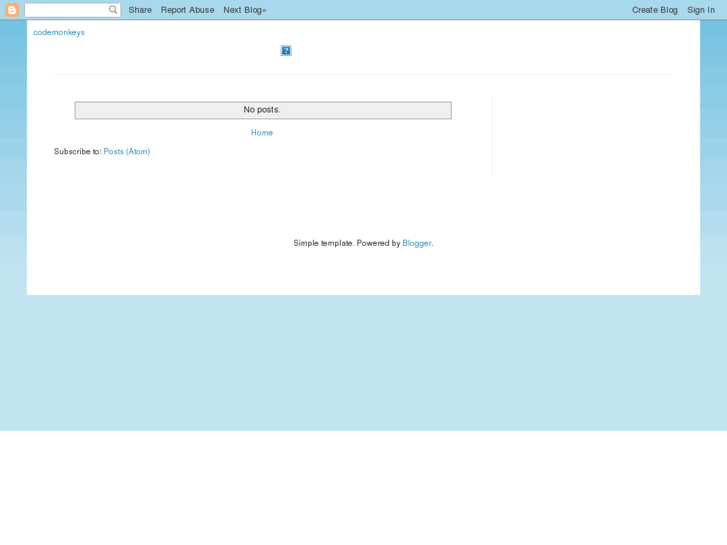Screen dimensions: 727x545
Task: Click the broken image placeholder icon
Action: click(286, 51)
